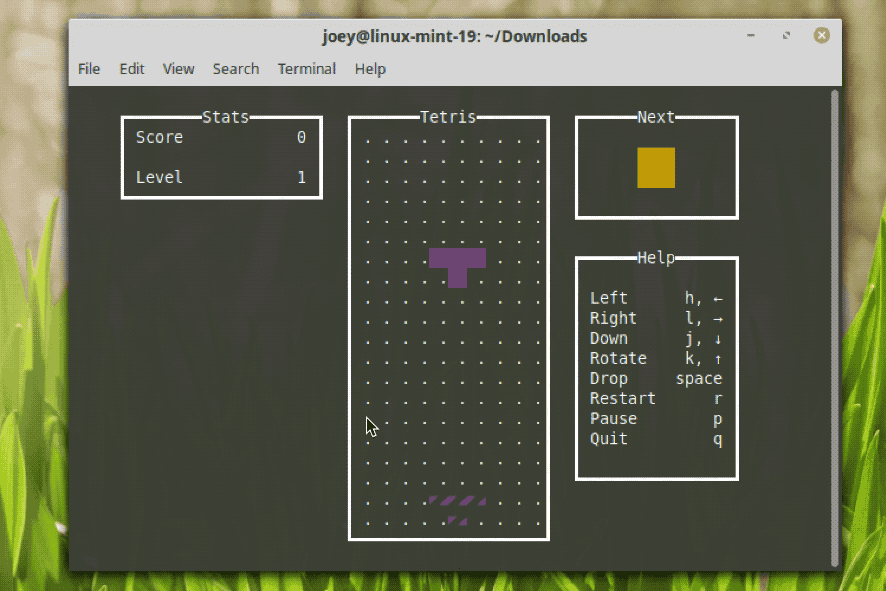Click the 'j, ↓' key hint for Down
This screenshot has height=591, width=886.
[x=703, y=338]
